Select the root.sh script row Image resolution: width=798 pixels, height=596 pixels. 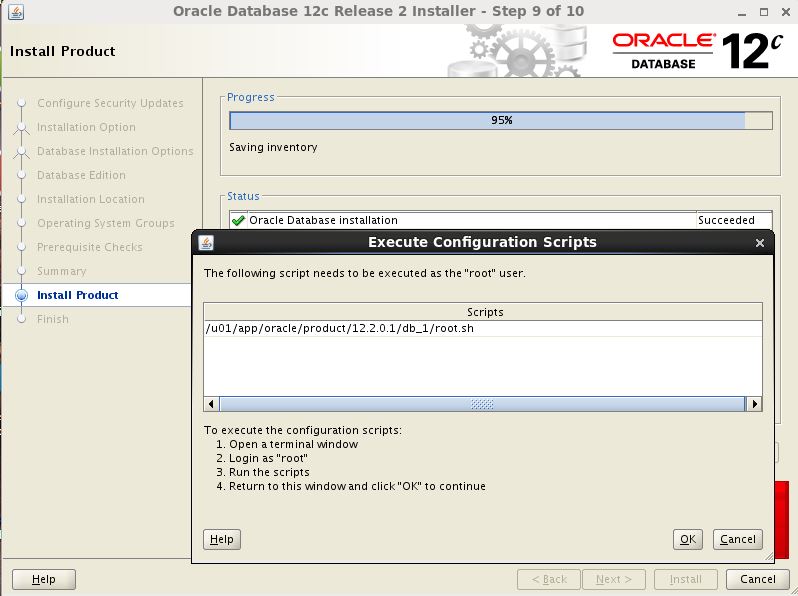[x=482, y=328]
